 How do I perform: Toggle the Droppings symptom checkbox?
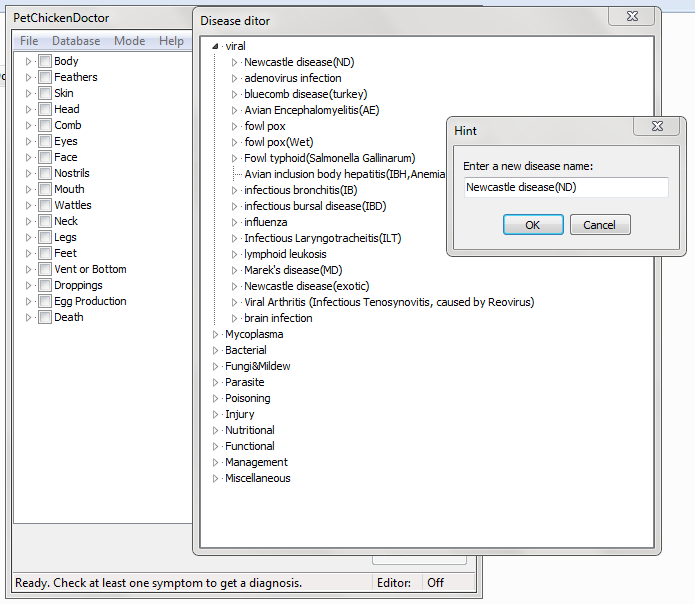tap(45, 285)
